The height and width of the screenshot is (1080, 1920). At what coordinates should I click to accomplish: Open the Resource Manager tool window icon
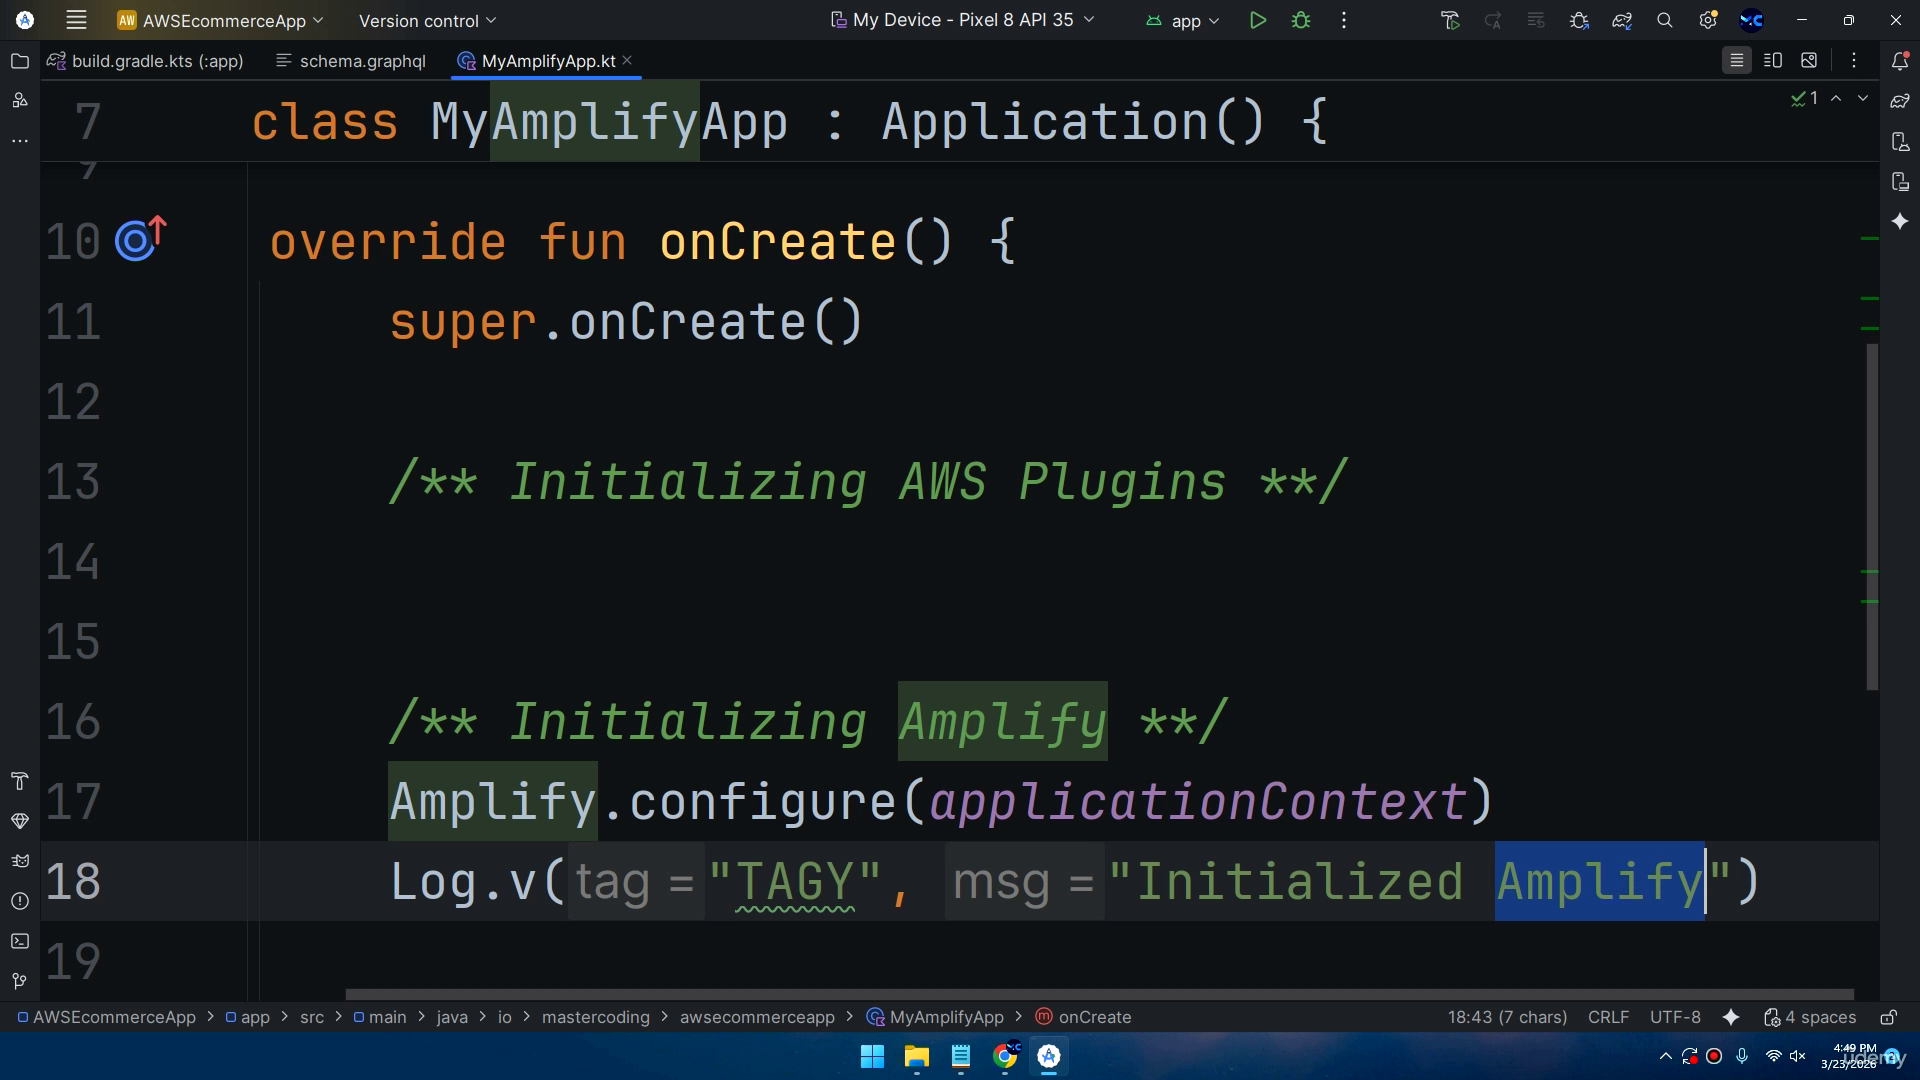(19, 100)
